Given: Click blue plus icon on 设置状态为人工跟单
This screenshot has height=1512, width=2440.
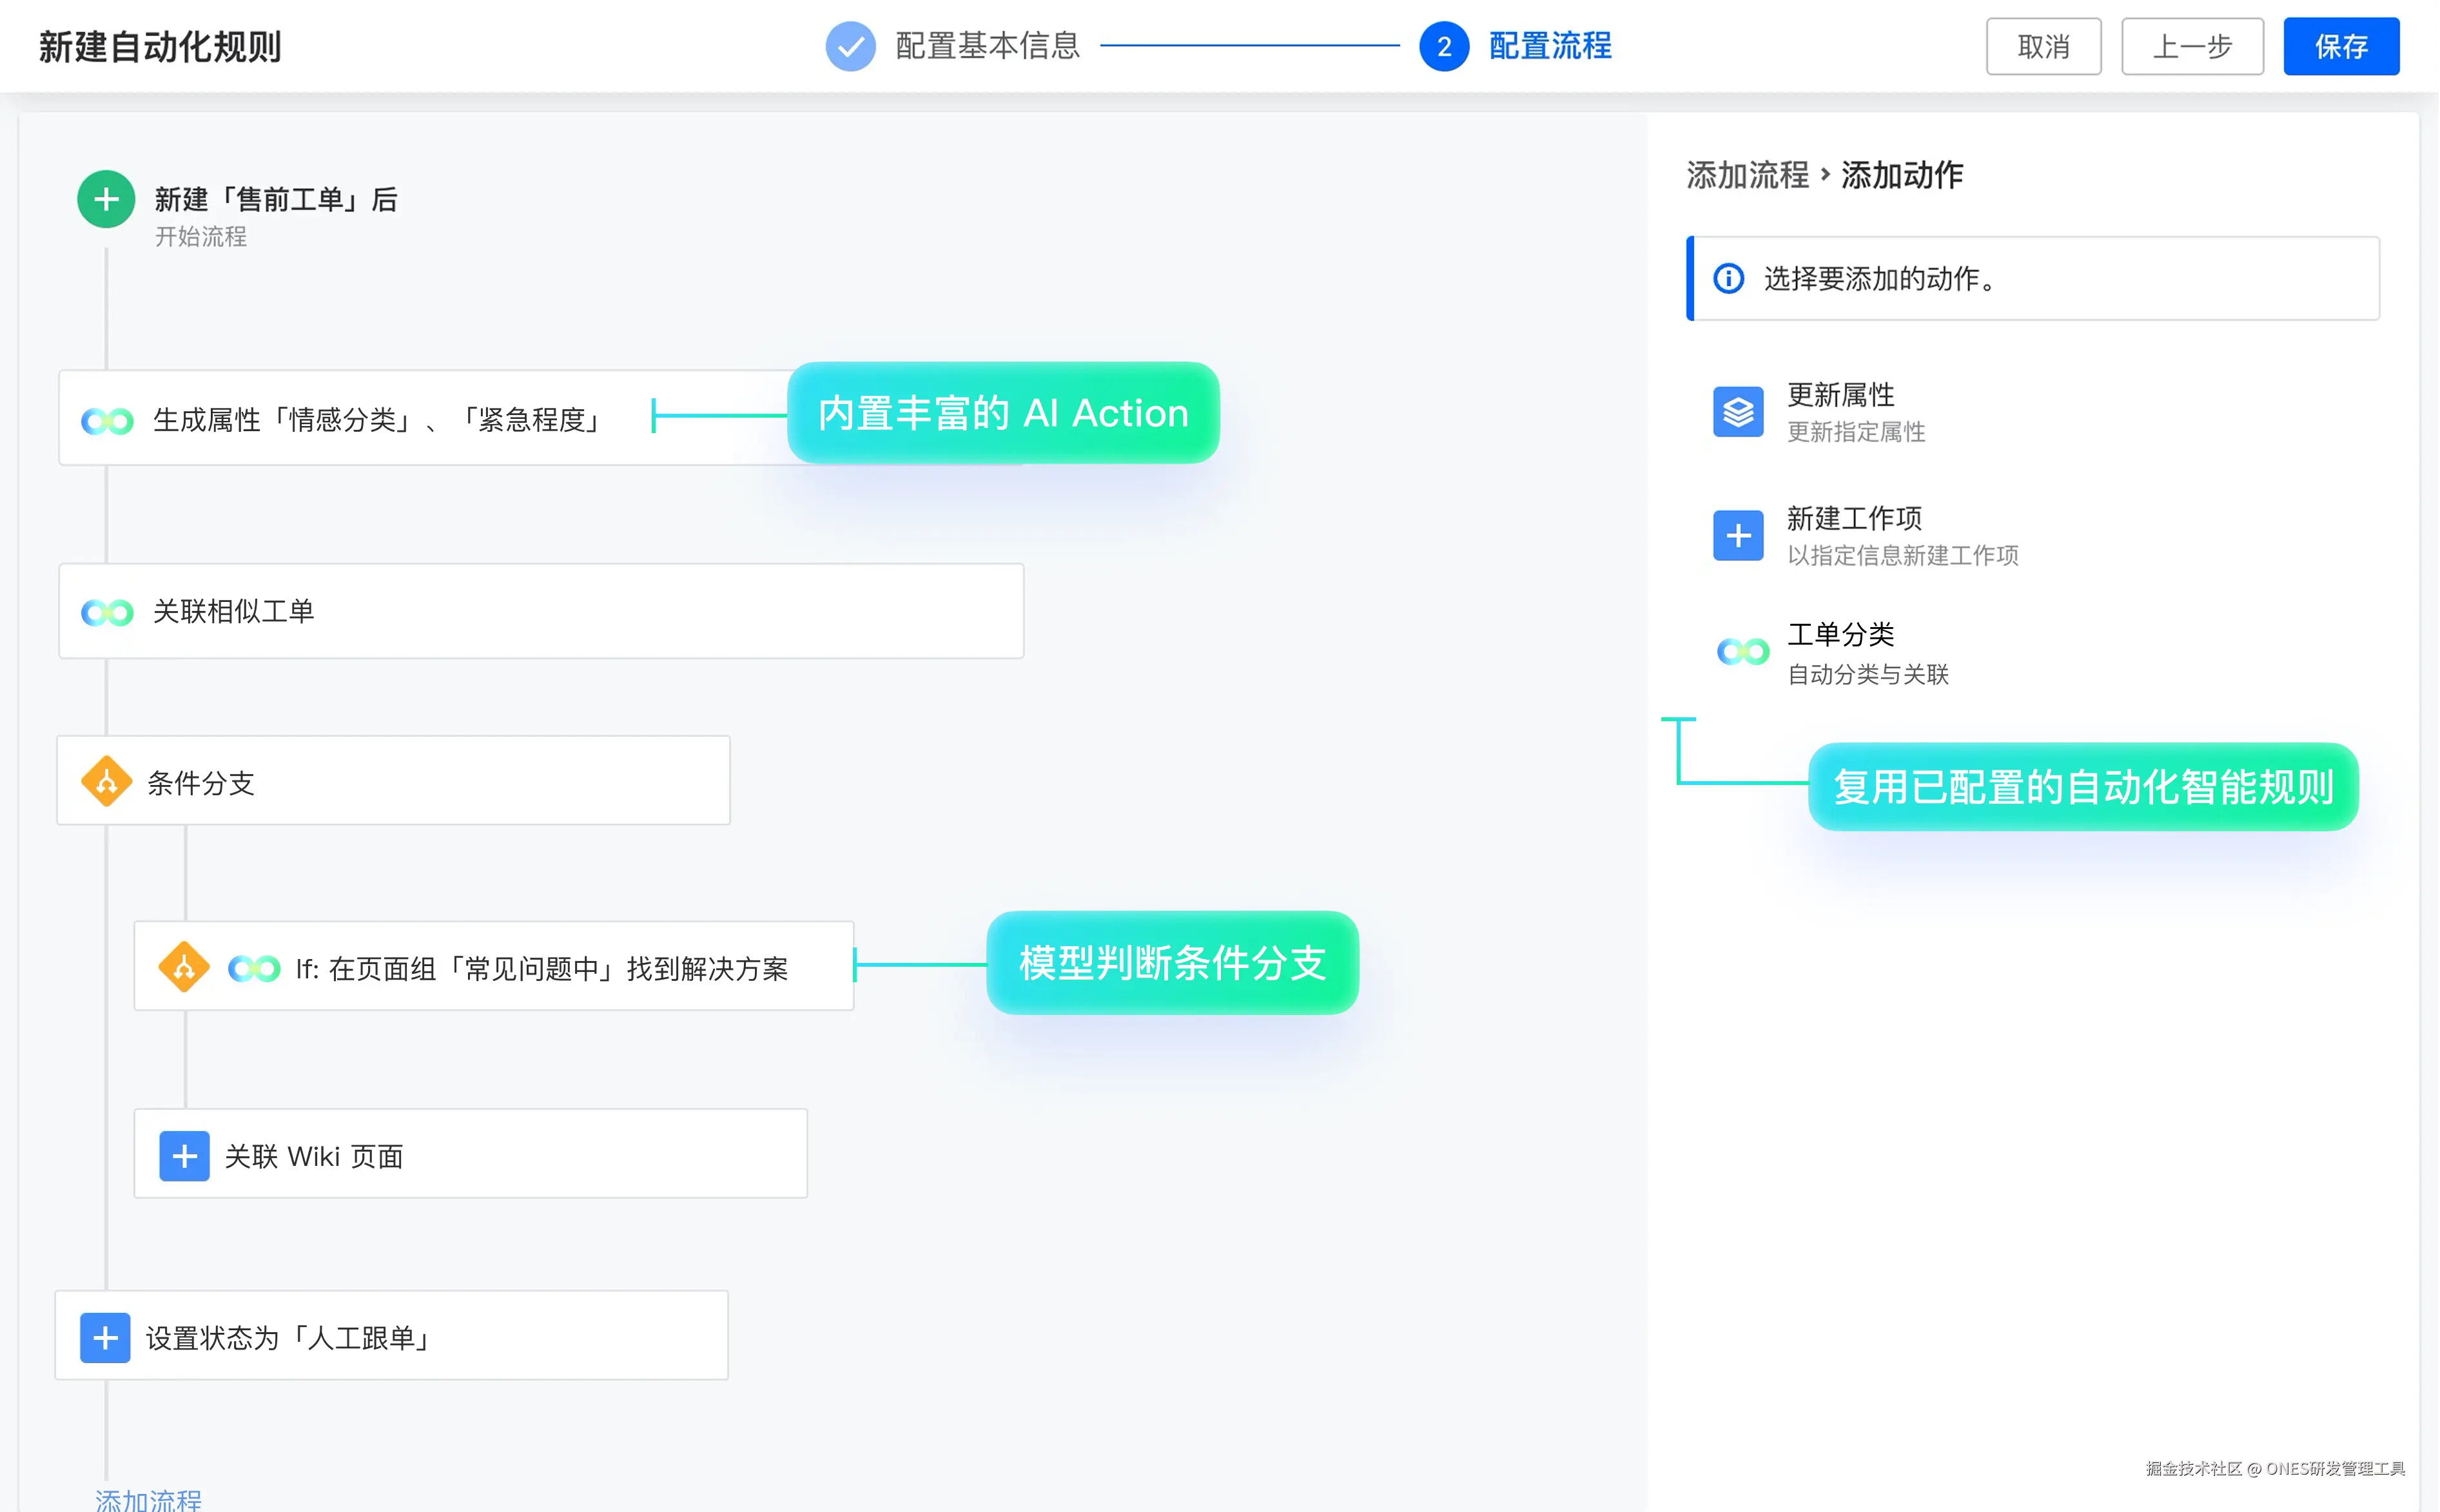Looking at the screenshot, I should (105, 1338).
